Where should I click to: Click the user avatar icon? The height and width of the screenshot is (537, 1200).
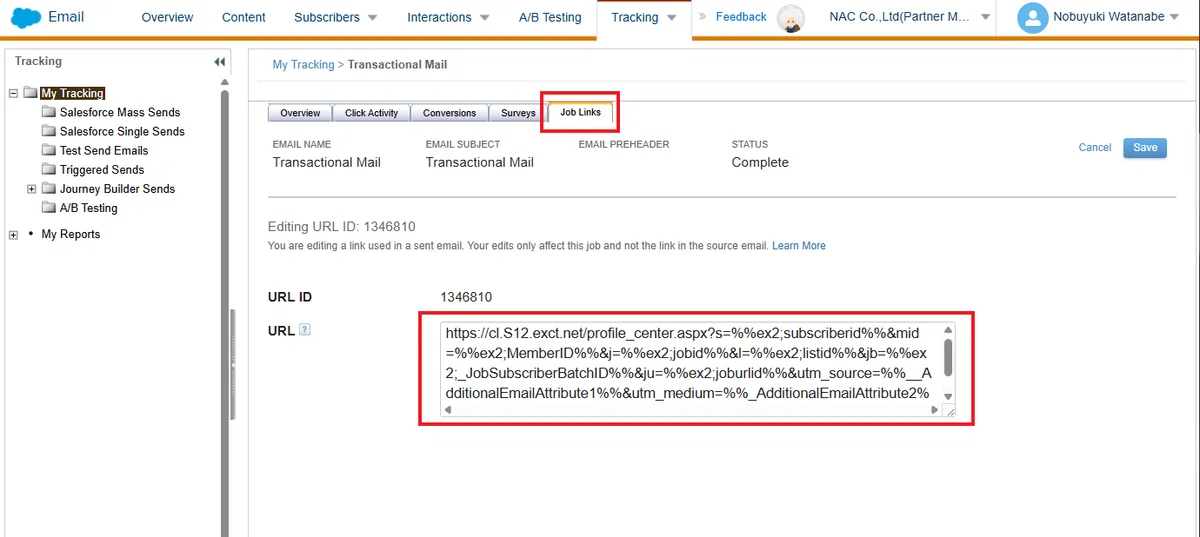click(1032, 17)
